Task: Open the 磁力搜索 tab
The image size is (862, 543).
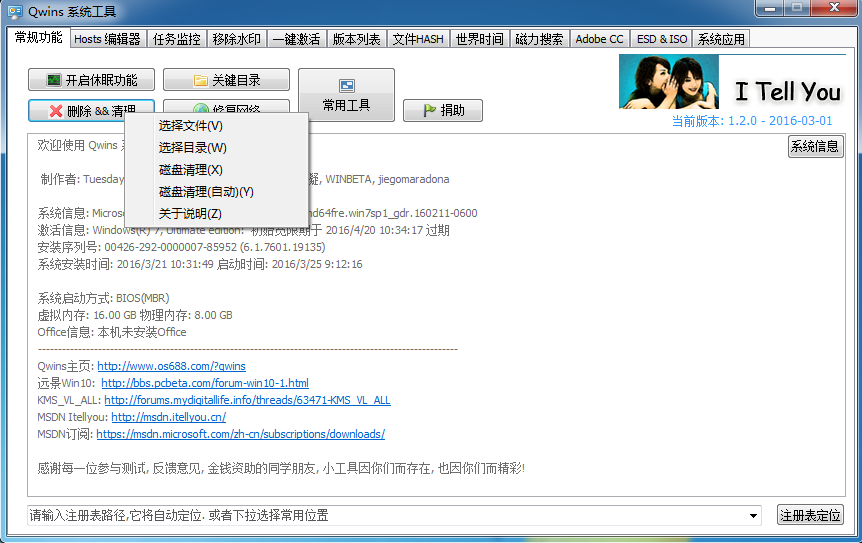Action: [539, 40]
